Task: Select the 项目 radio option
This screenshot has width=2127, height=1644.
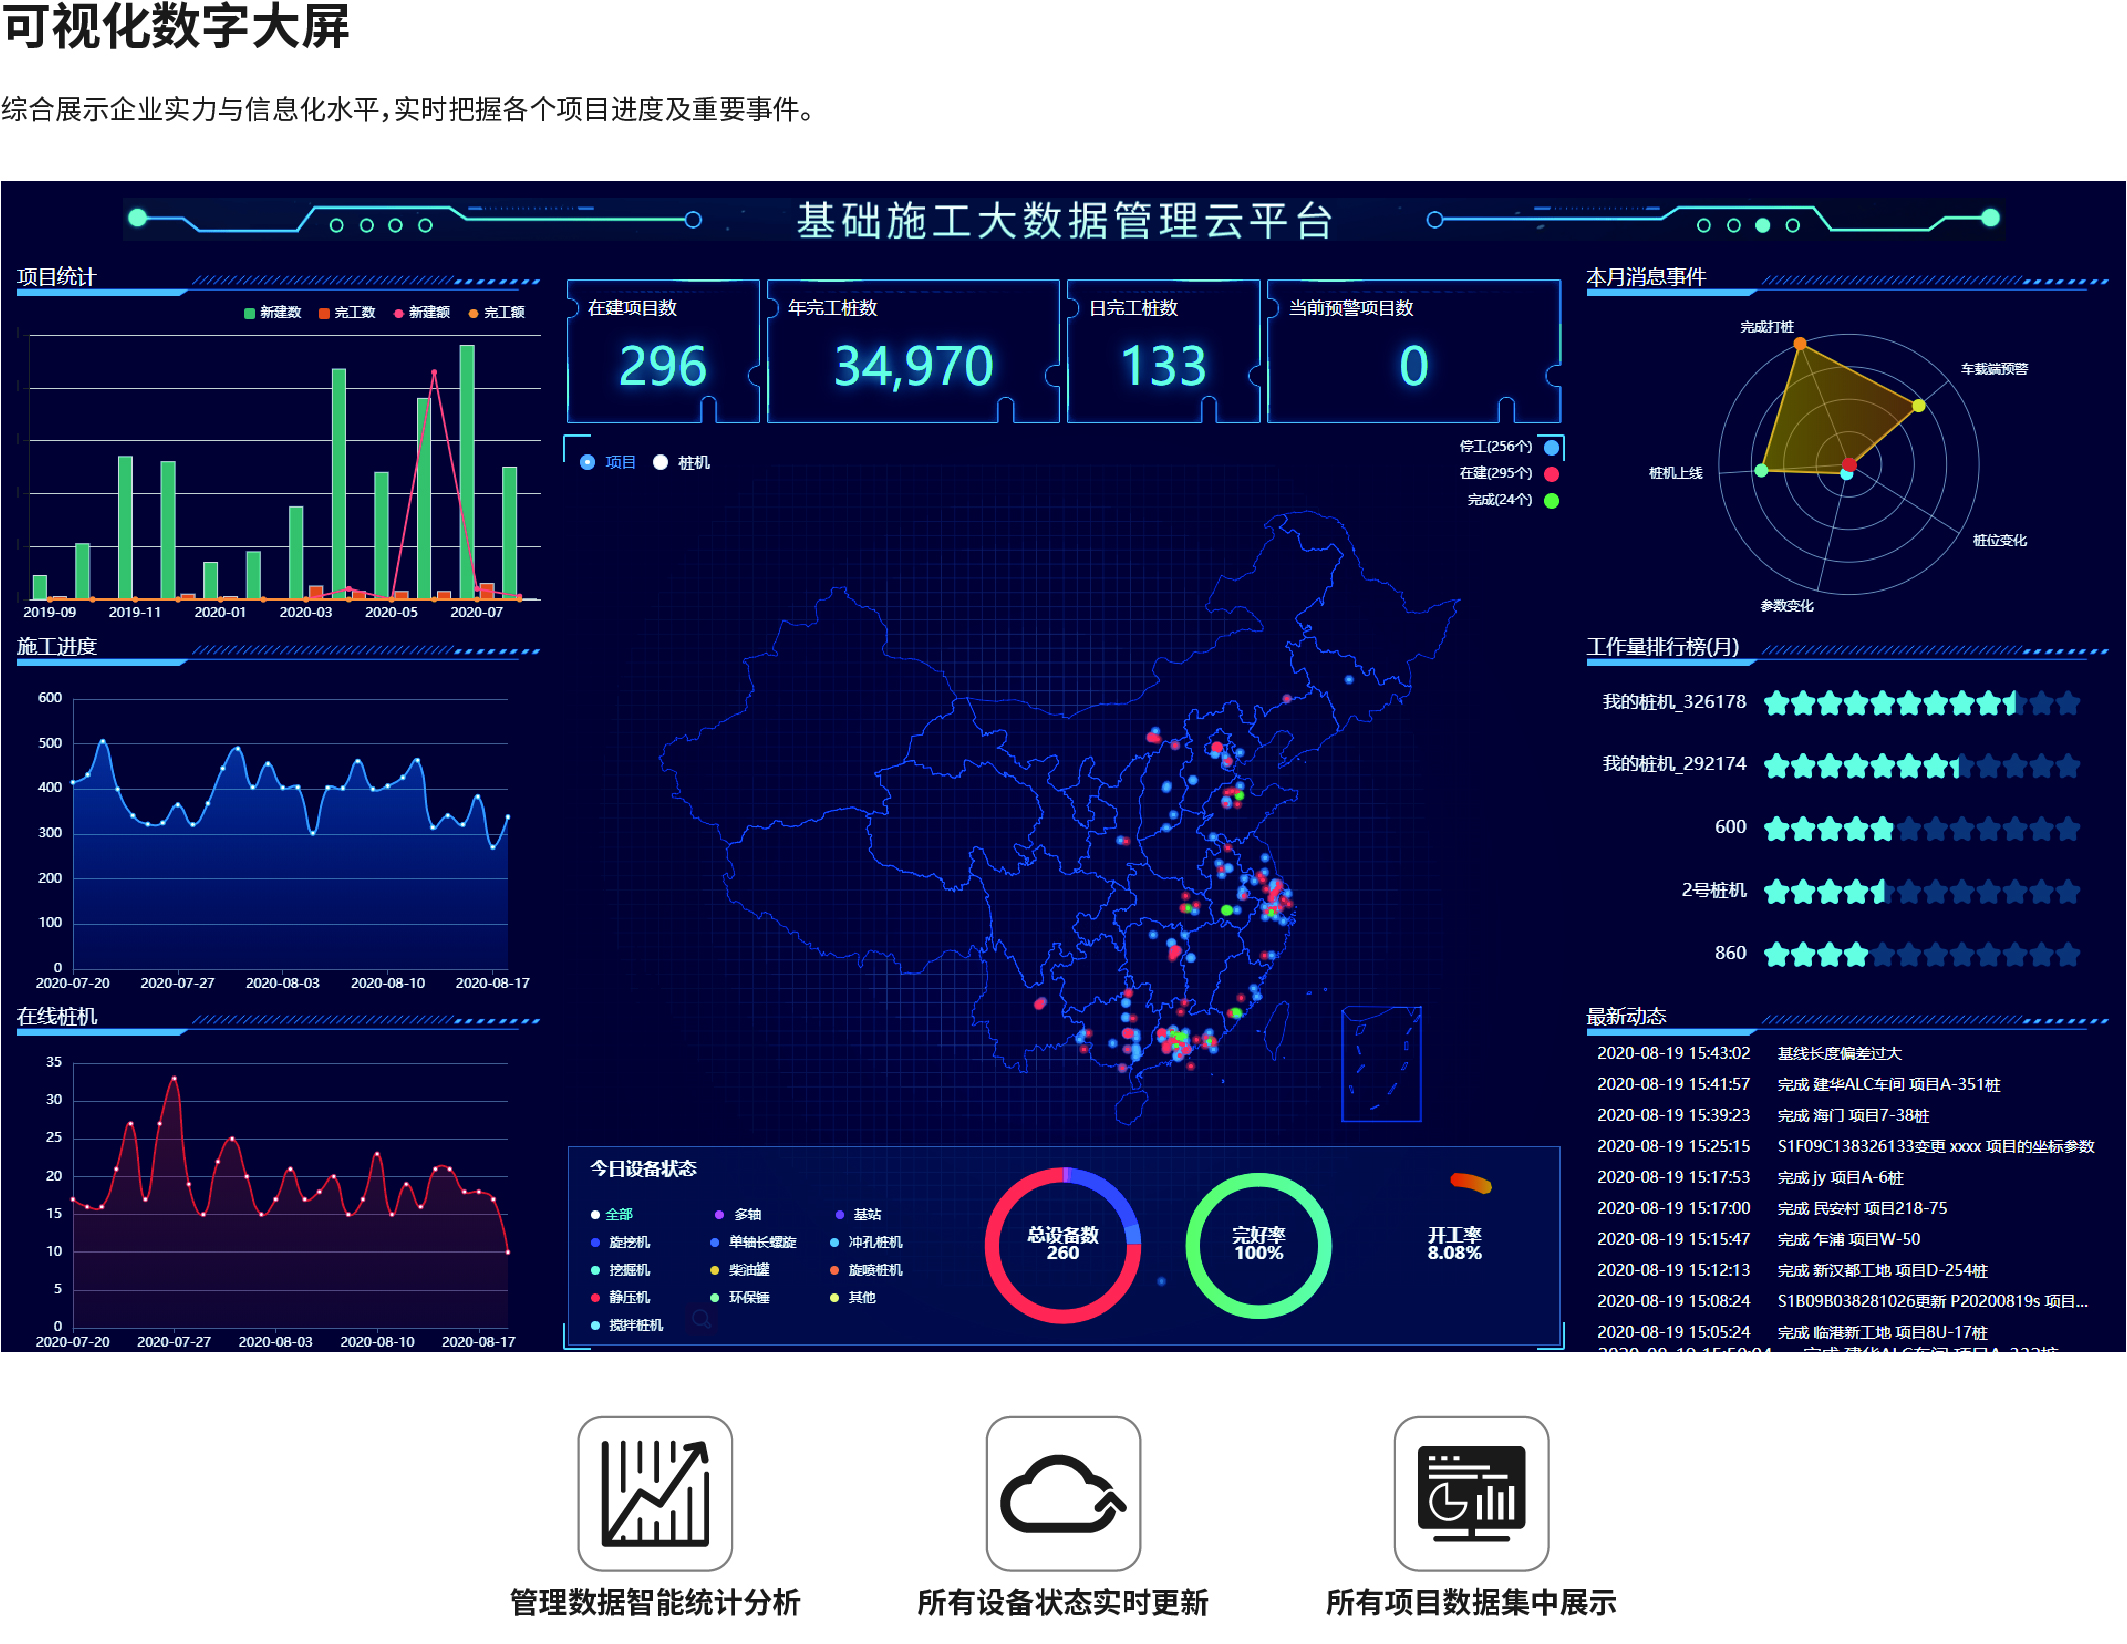Action: (x=588, y=462)
